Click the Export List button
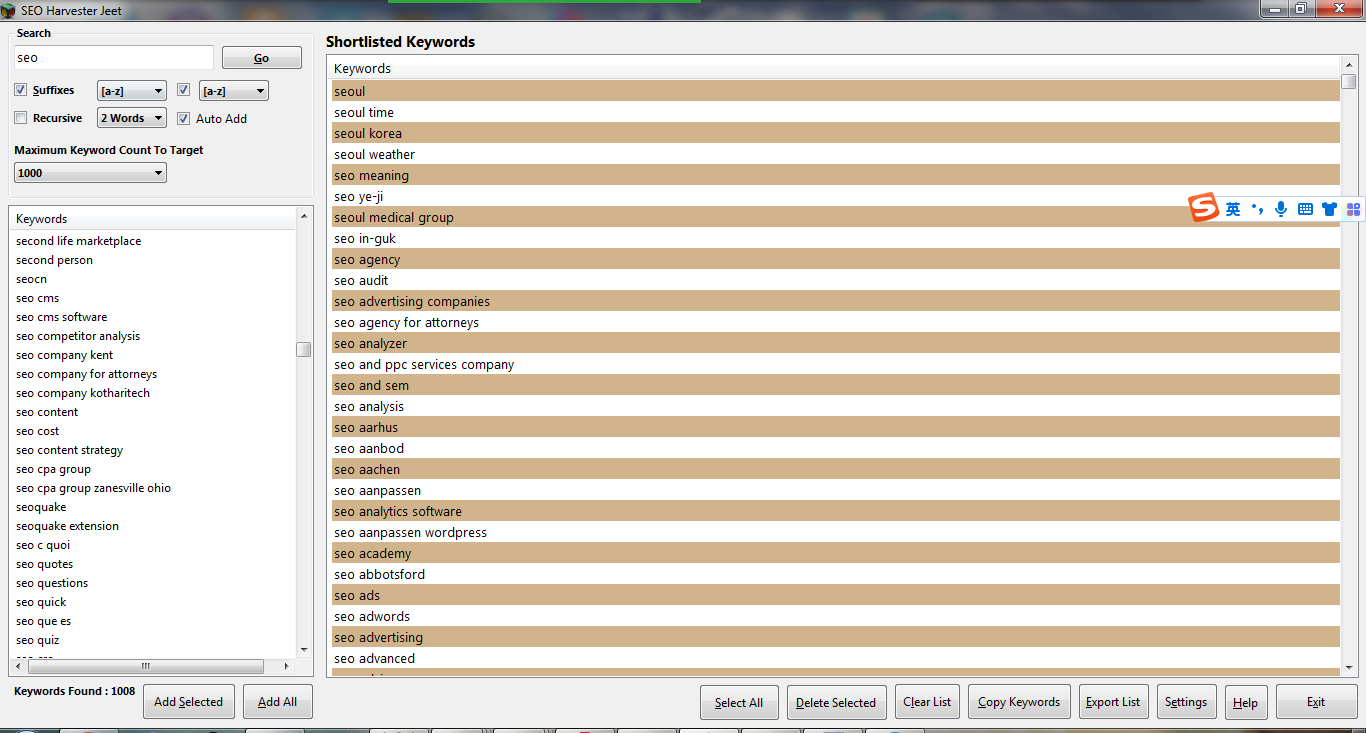1366x733 pixels. [1112, 702]
